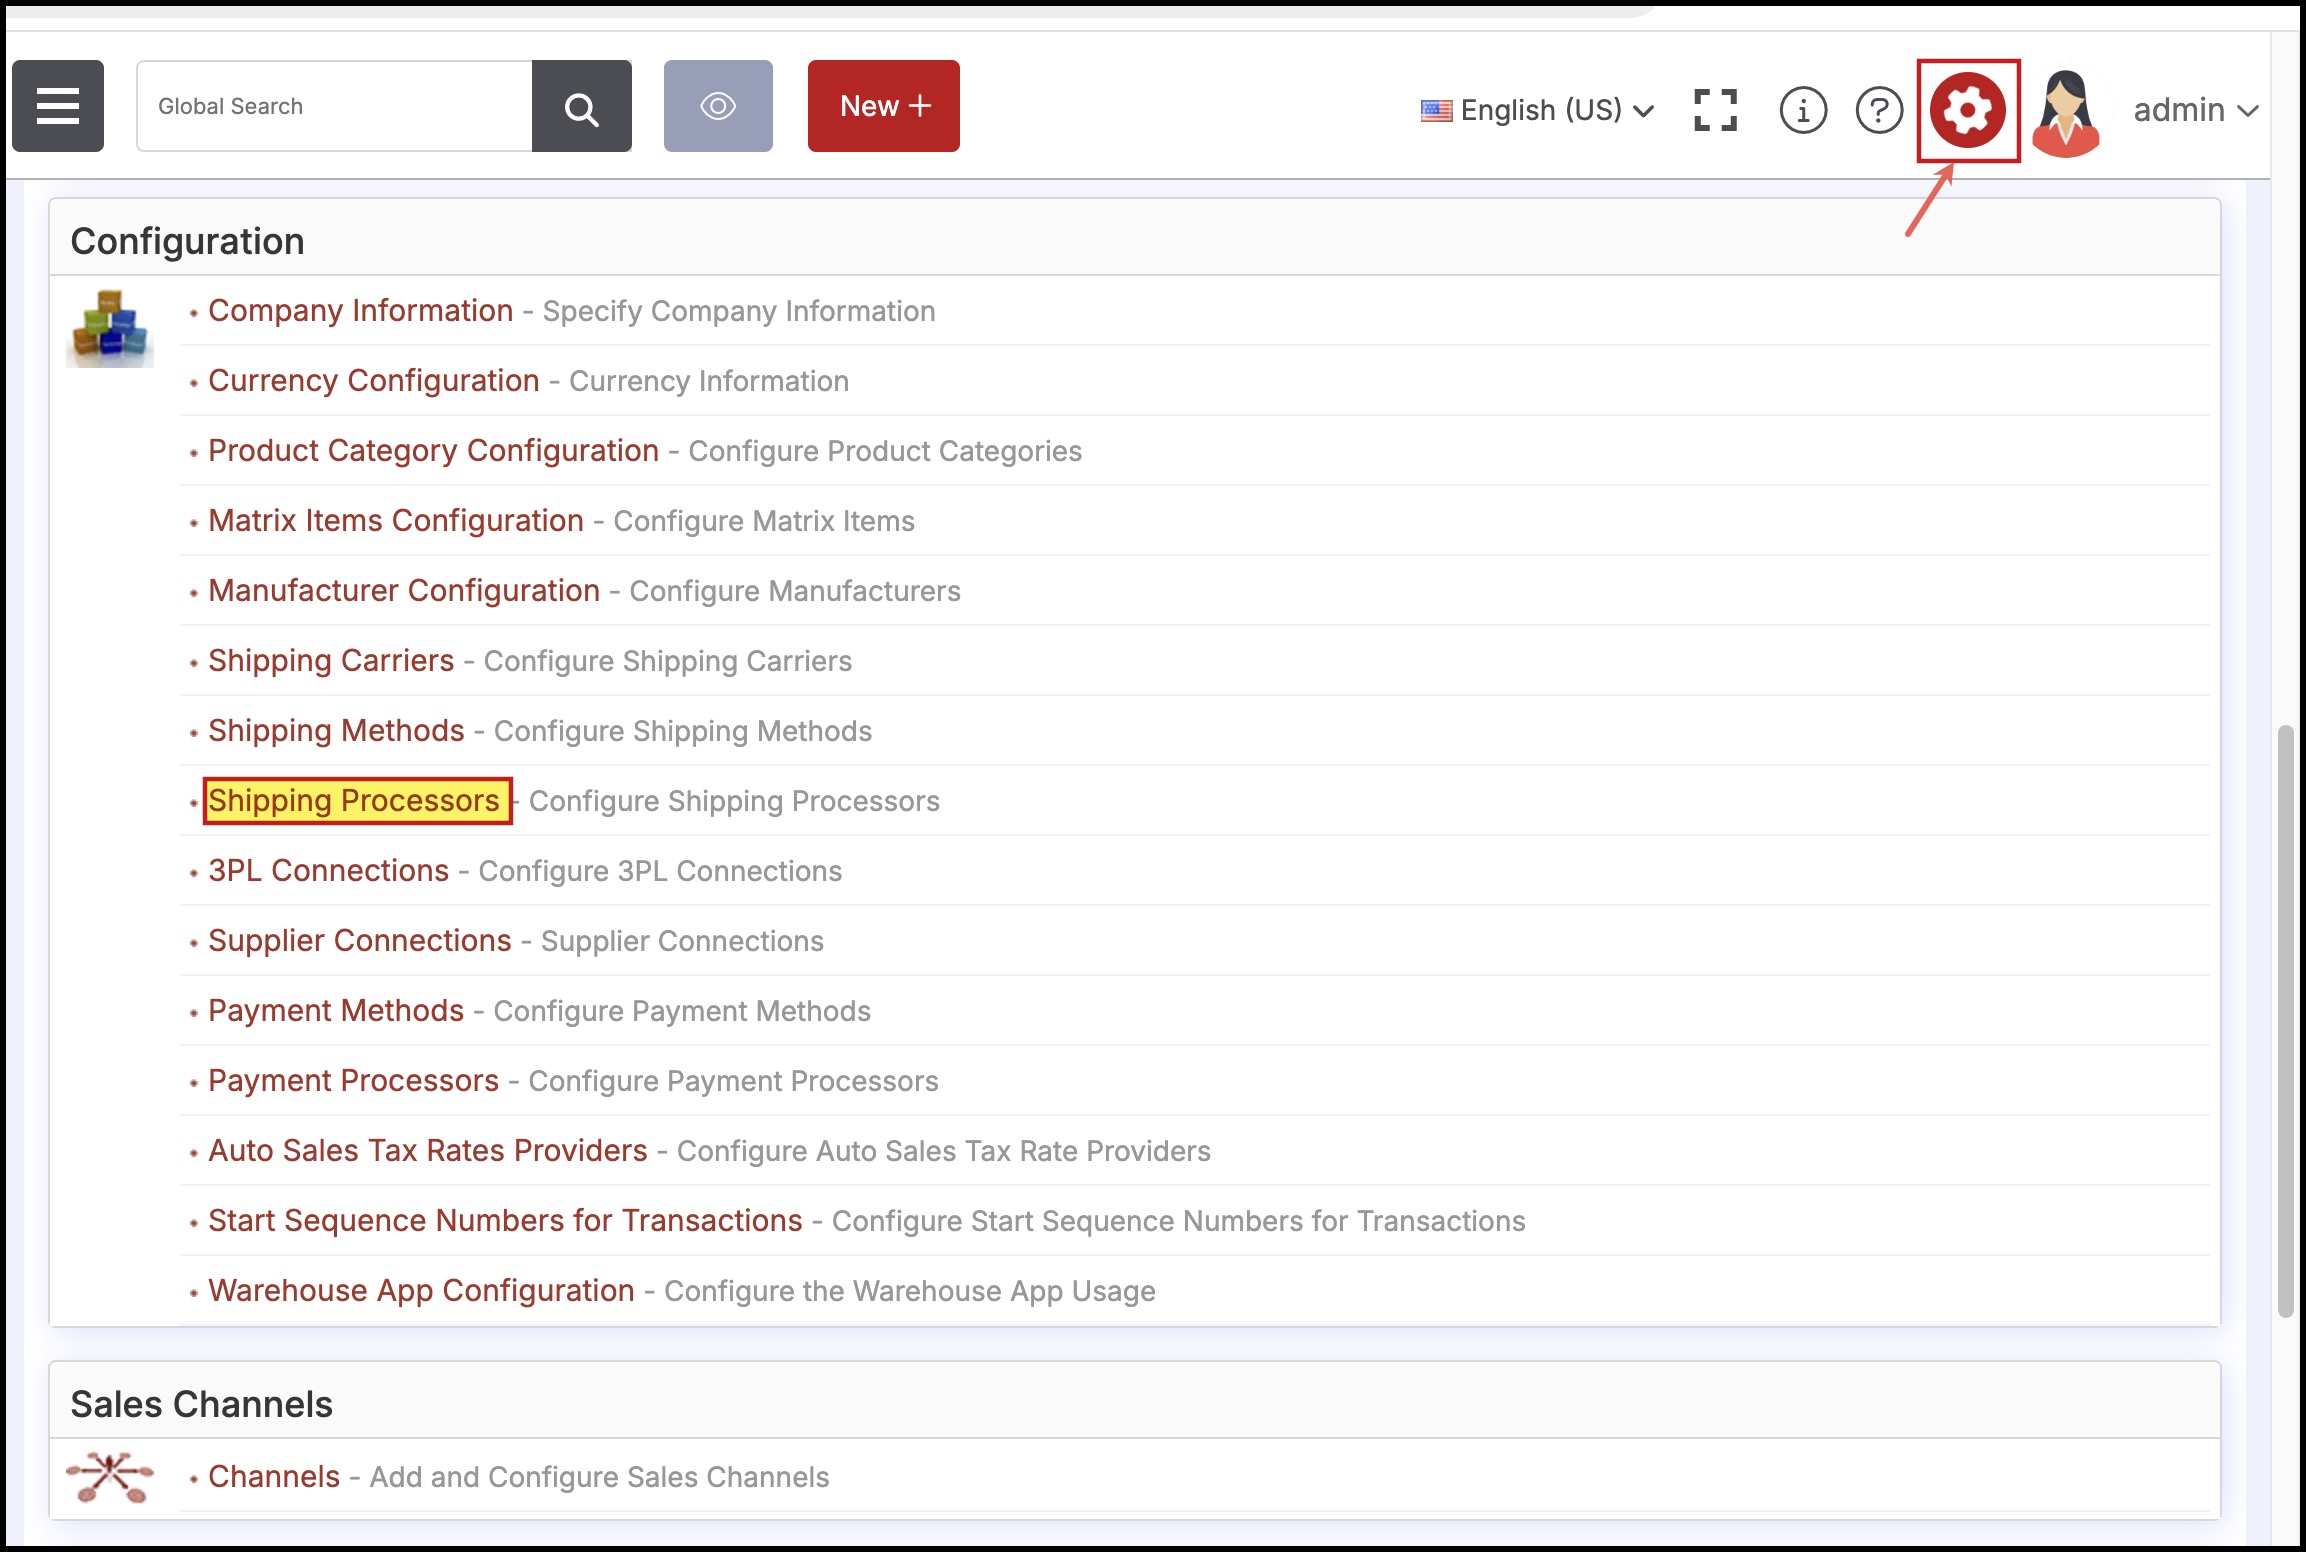Enter fullscreen with the expand icon

click(x=1715, y=110)
